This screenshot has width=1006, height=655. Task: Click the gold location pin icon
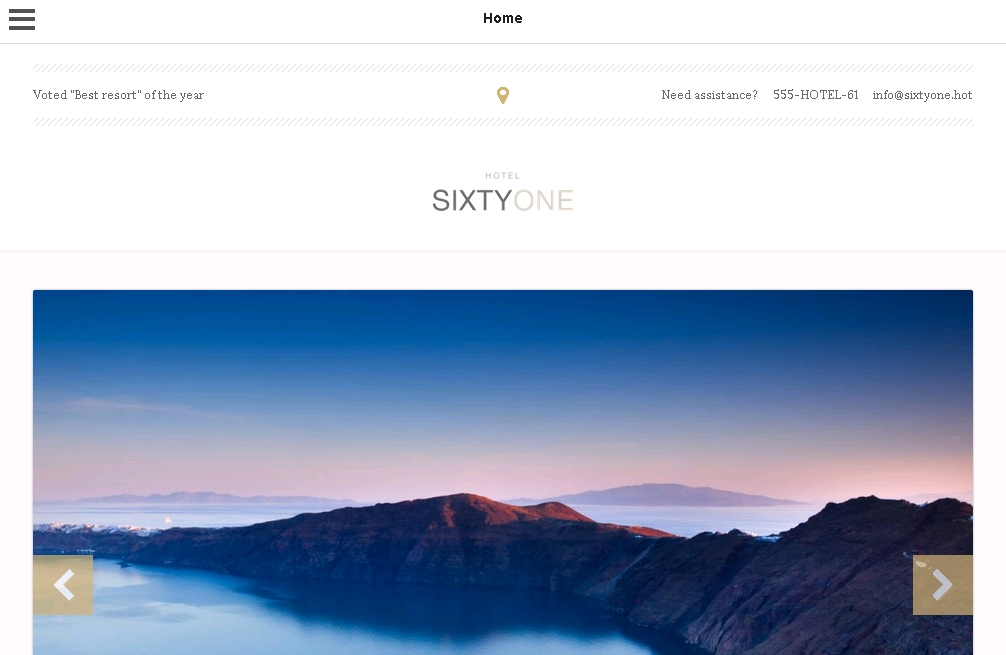pyautogui.click(x=503, y=96)
